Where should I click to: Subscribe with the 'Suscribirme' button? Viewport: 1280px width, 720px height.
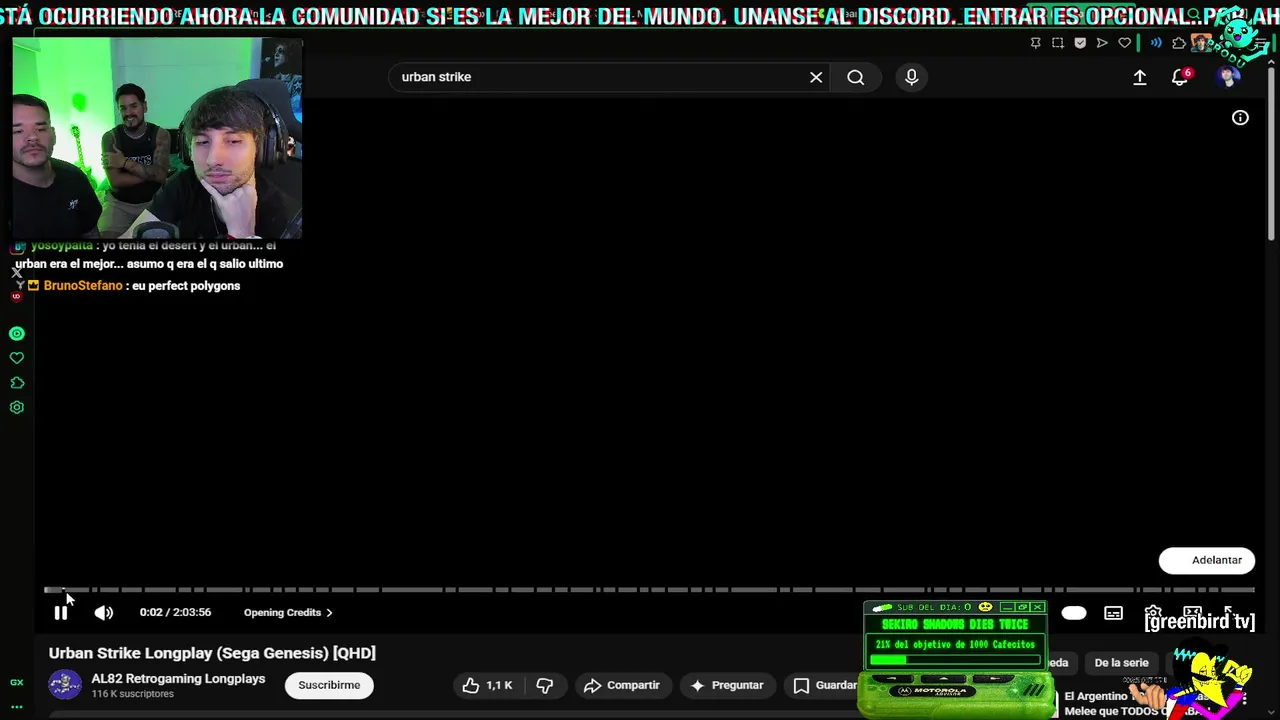click(x=329, y=685)
